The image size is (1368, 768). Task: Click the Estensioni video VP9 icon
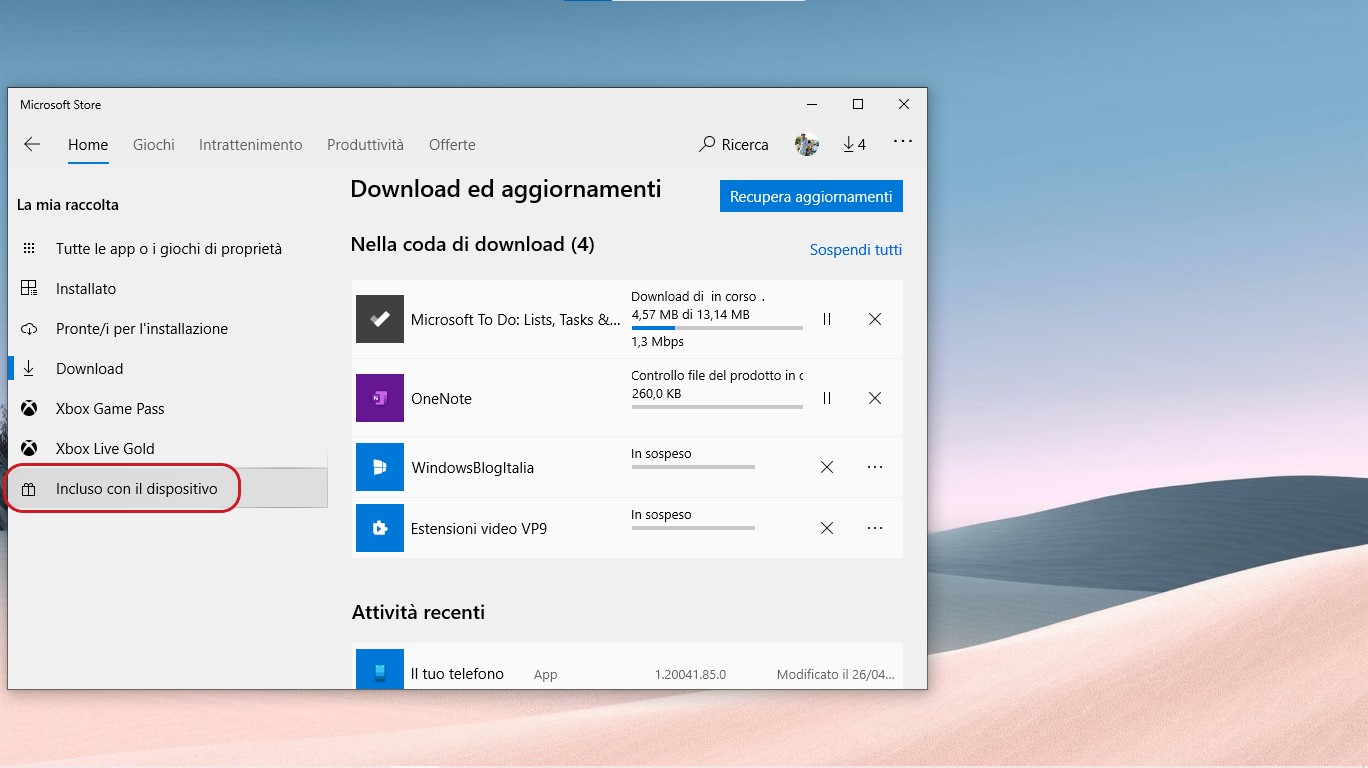[380, 528]
